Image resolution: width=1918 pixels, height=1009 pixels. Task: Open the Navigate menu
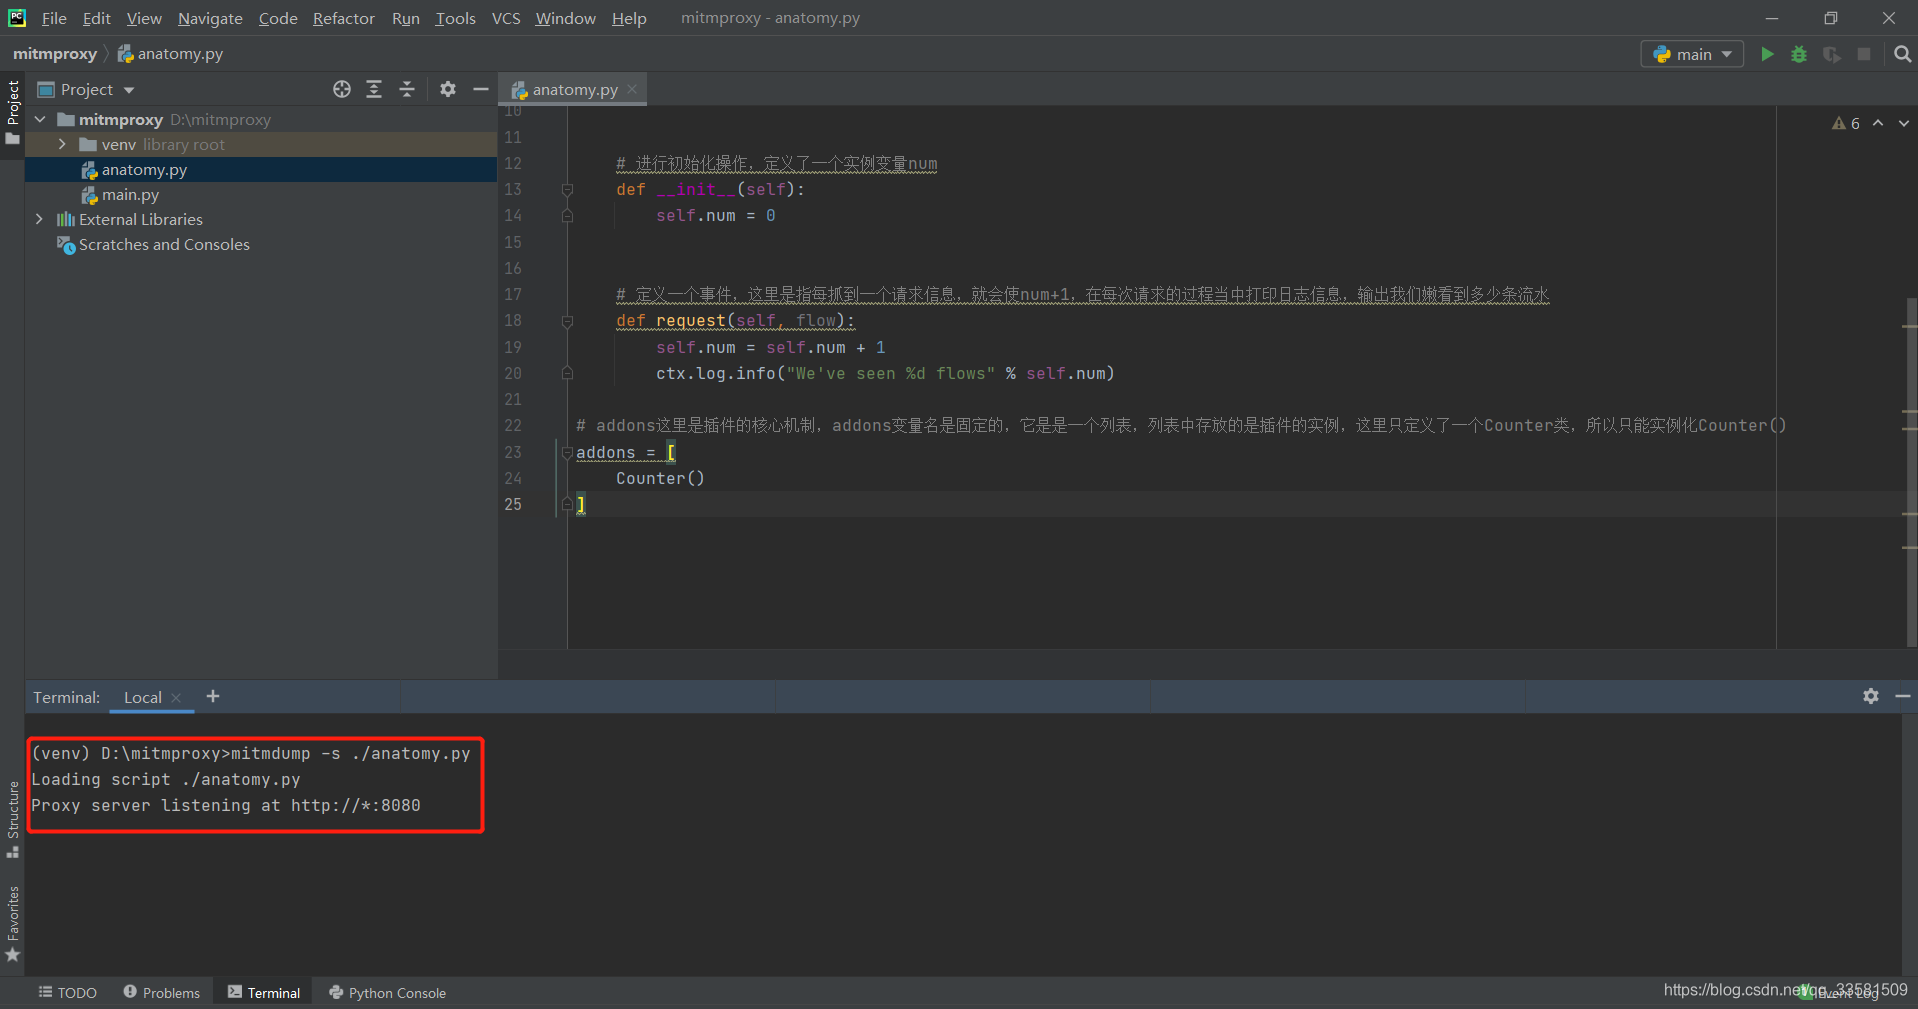tap(210, 18)
